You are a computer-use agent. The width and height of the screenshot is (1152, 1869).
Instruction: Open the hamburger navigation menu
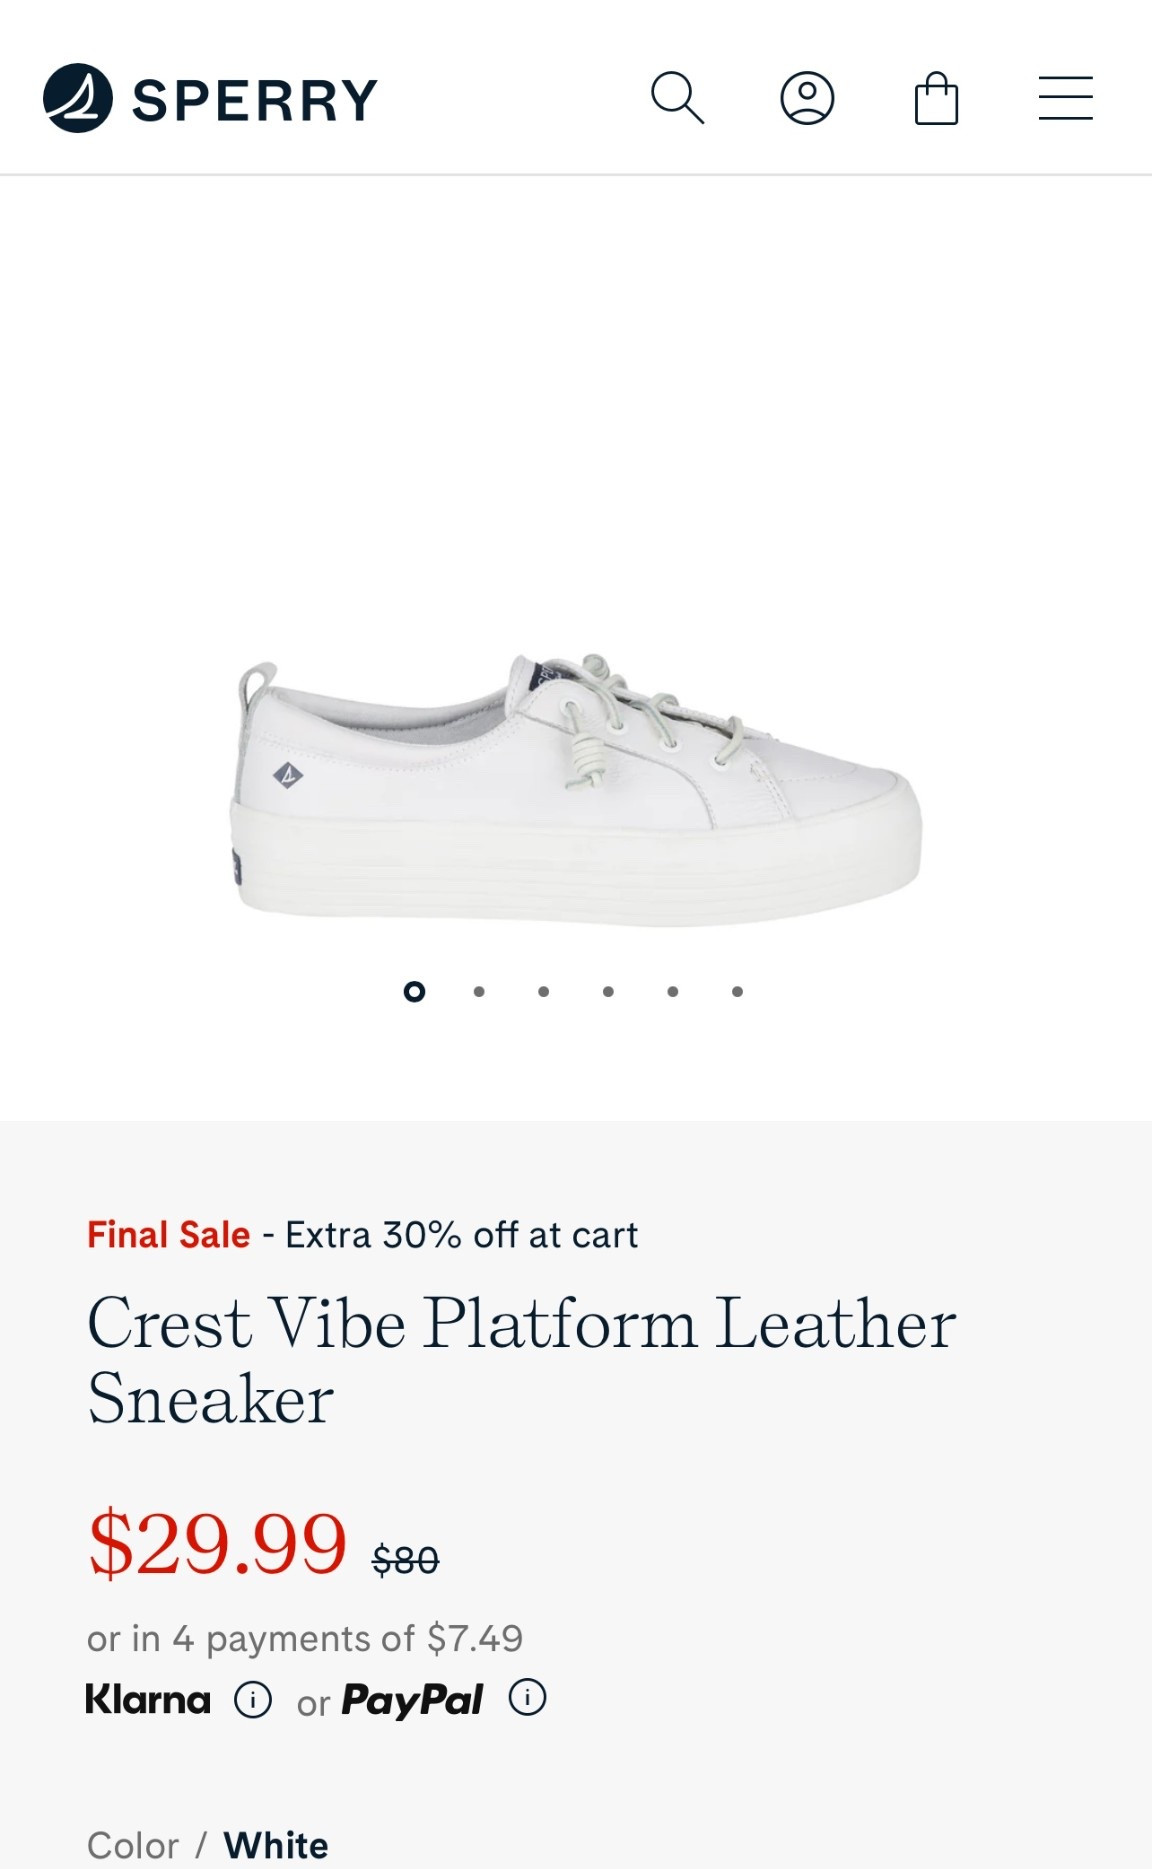[x=1065, y=98]
